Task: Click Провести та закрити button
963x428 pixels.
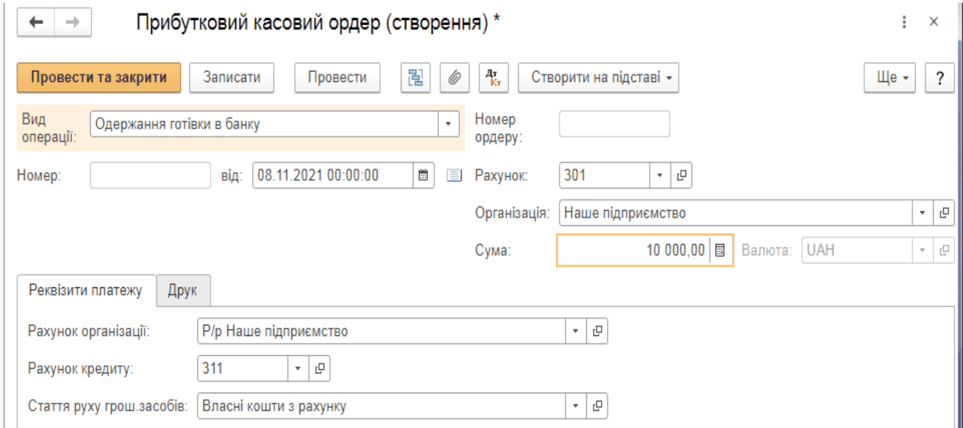Action: tap(99, 78)
